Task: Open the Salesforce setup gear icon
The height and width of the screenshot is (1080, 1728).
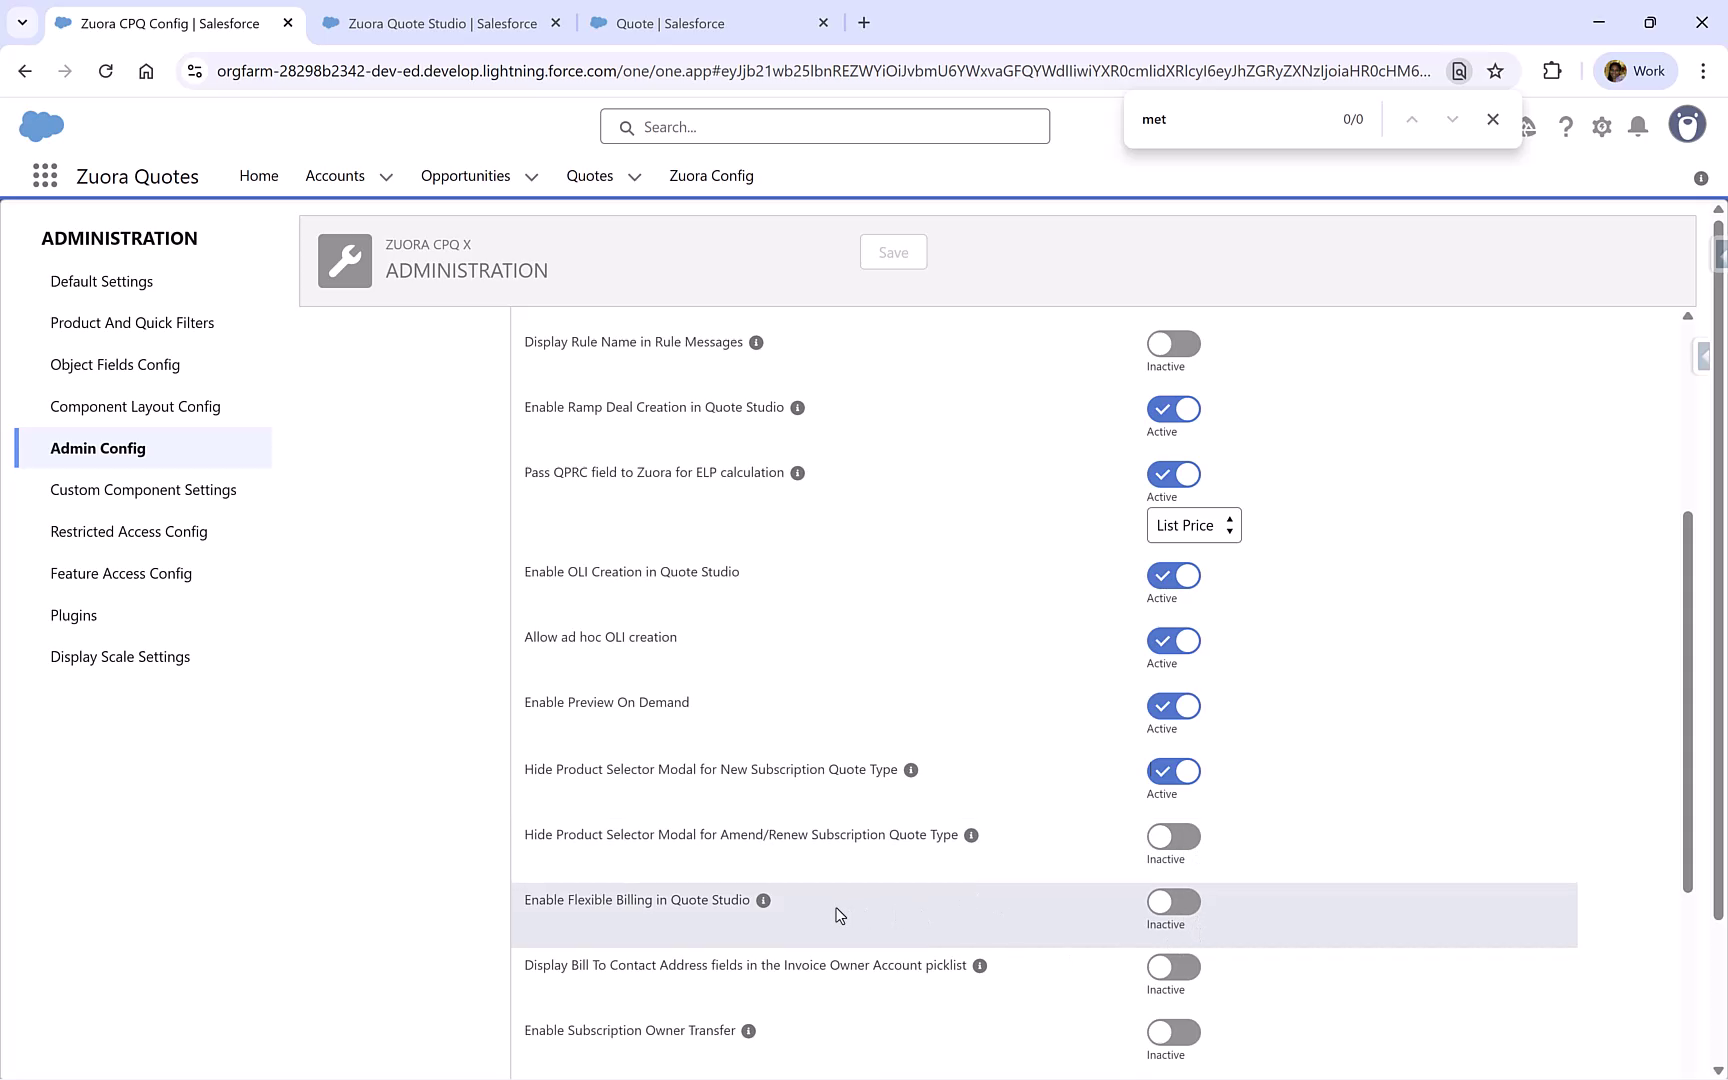Action: pos(1601,126)
